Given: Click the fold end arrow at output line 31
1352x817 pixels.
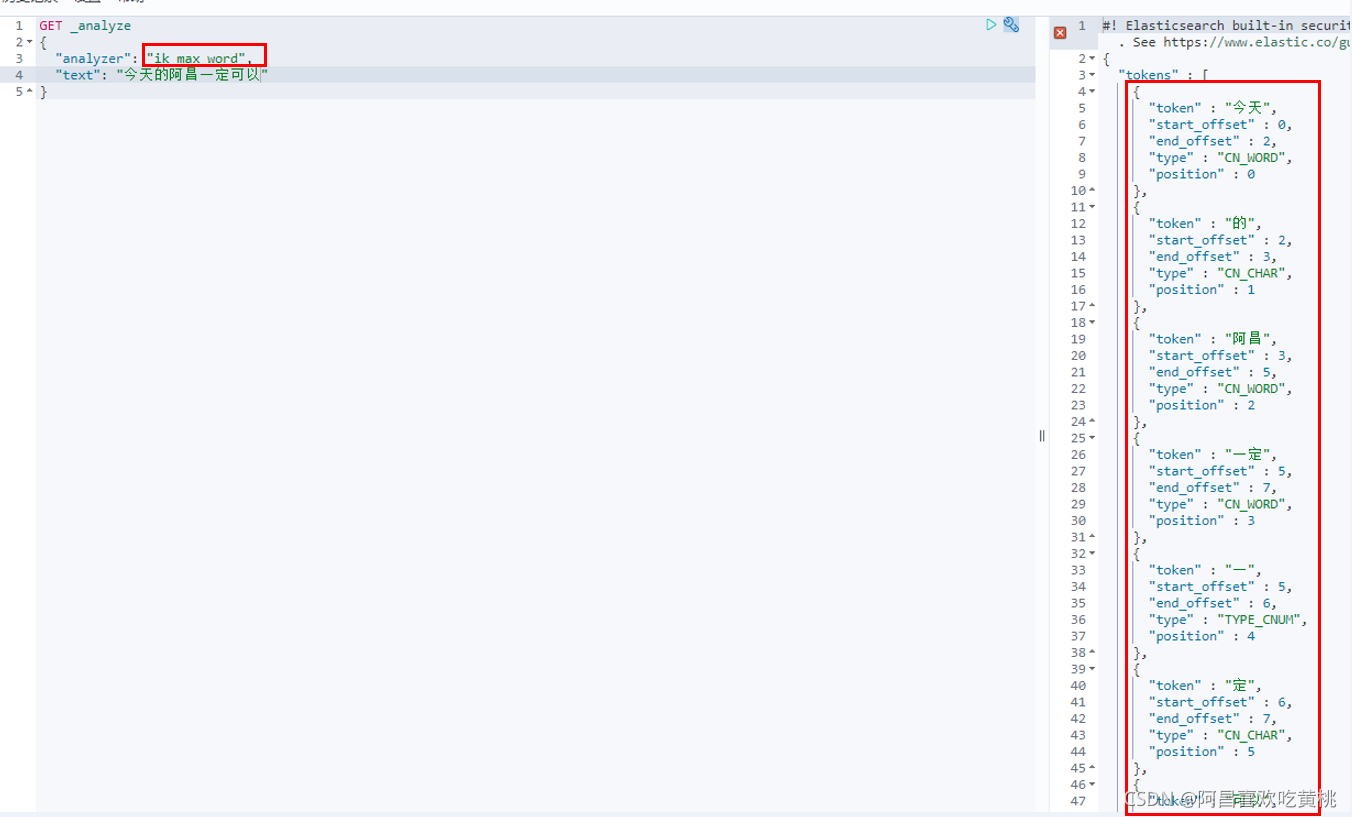Looking at the screenshot, I should point(1092,537).
